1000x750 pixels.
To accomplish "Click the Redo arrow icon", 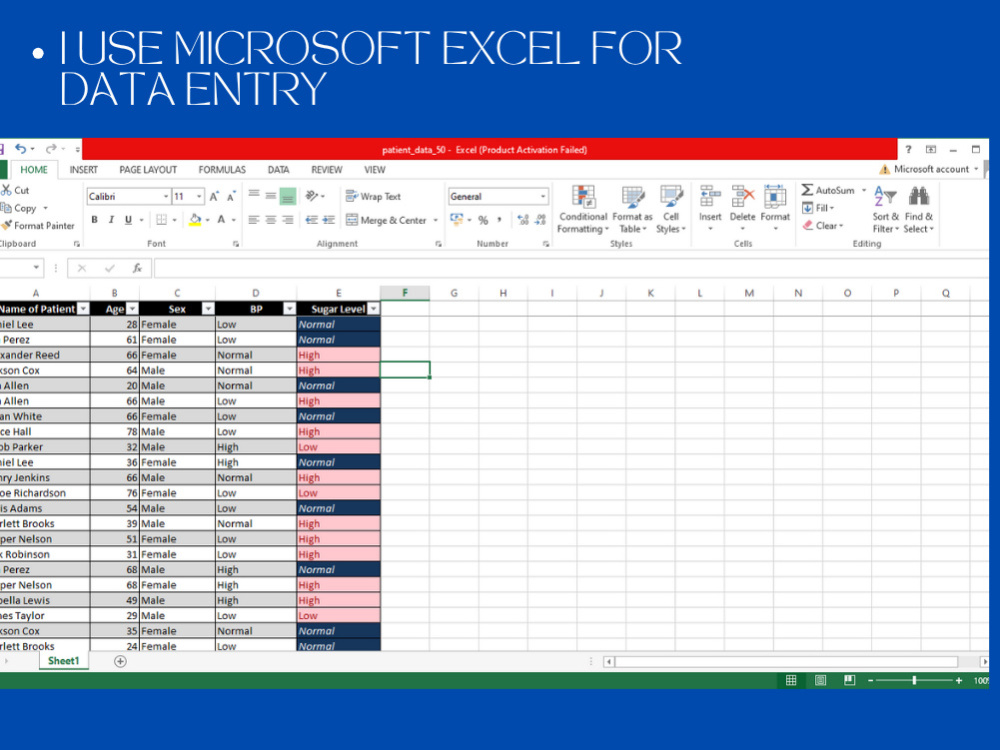I will click(x=51, y=149).
